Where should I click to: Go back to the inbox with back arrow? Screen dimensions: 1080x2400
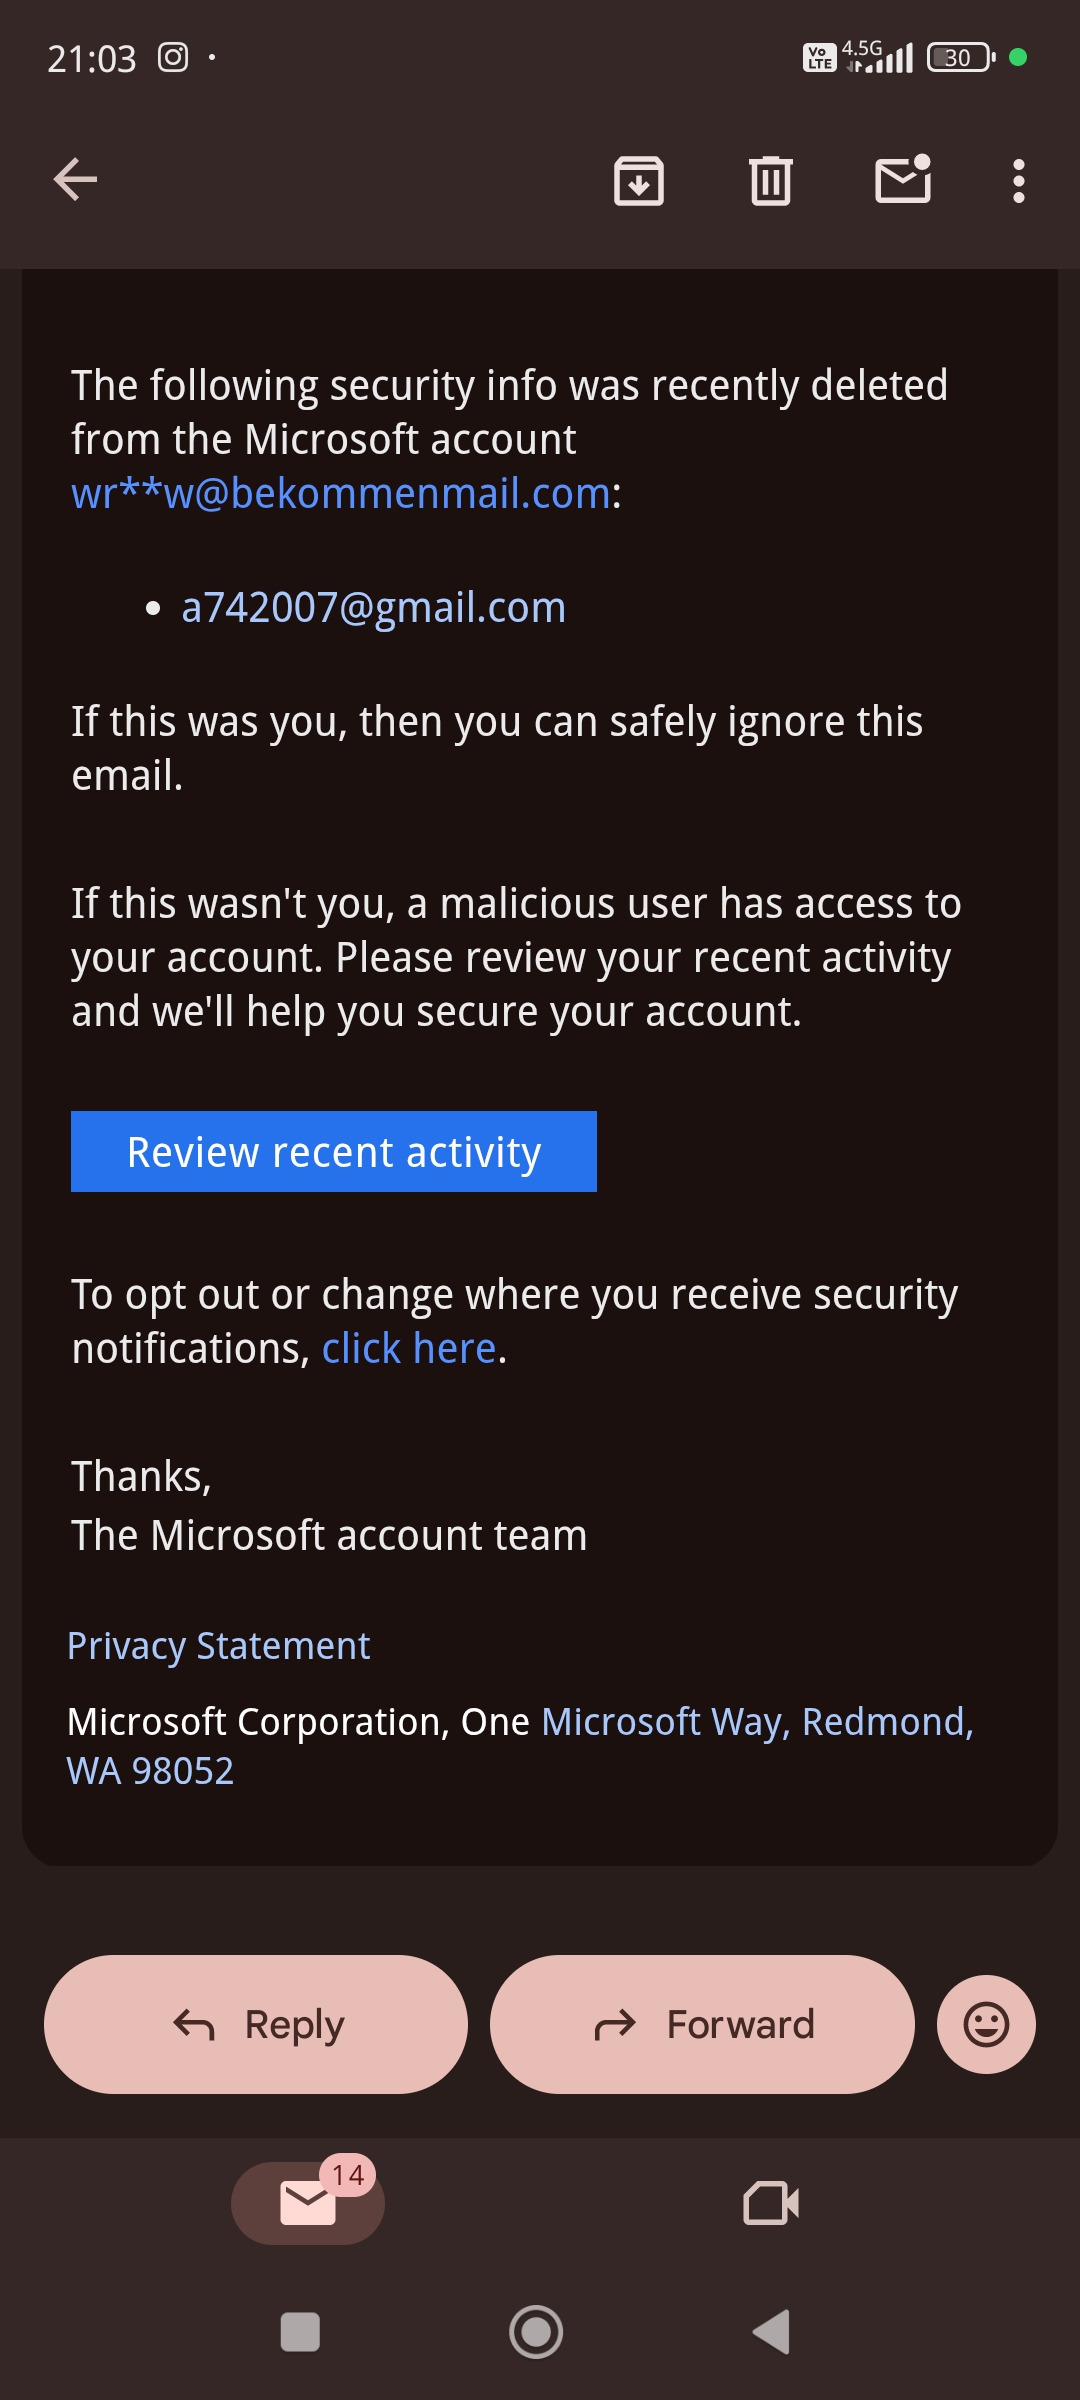[x=75, y=180]
